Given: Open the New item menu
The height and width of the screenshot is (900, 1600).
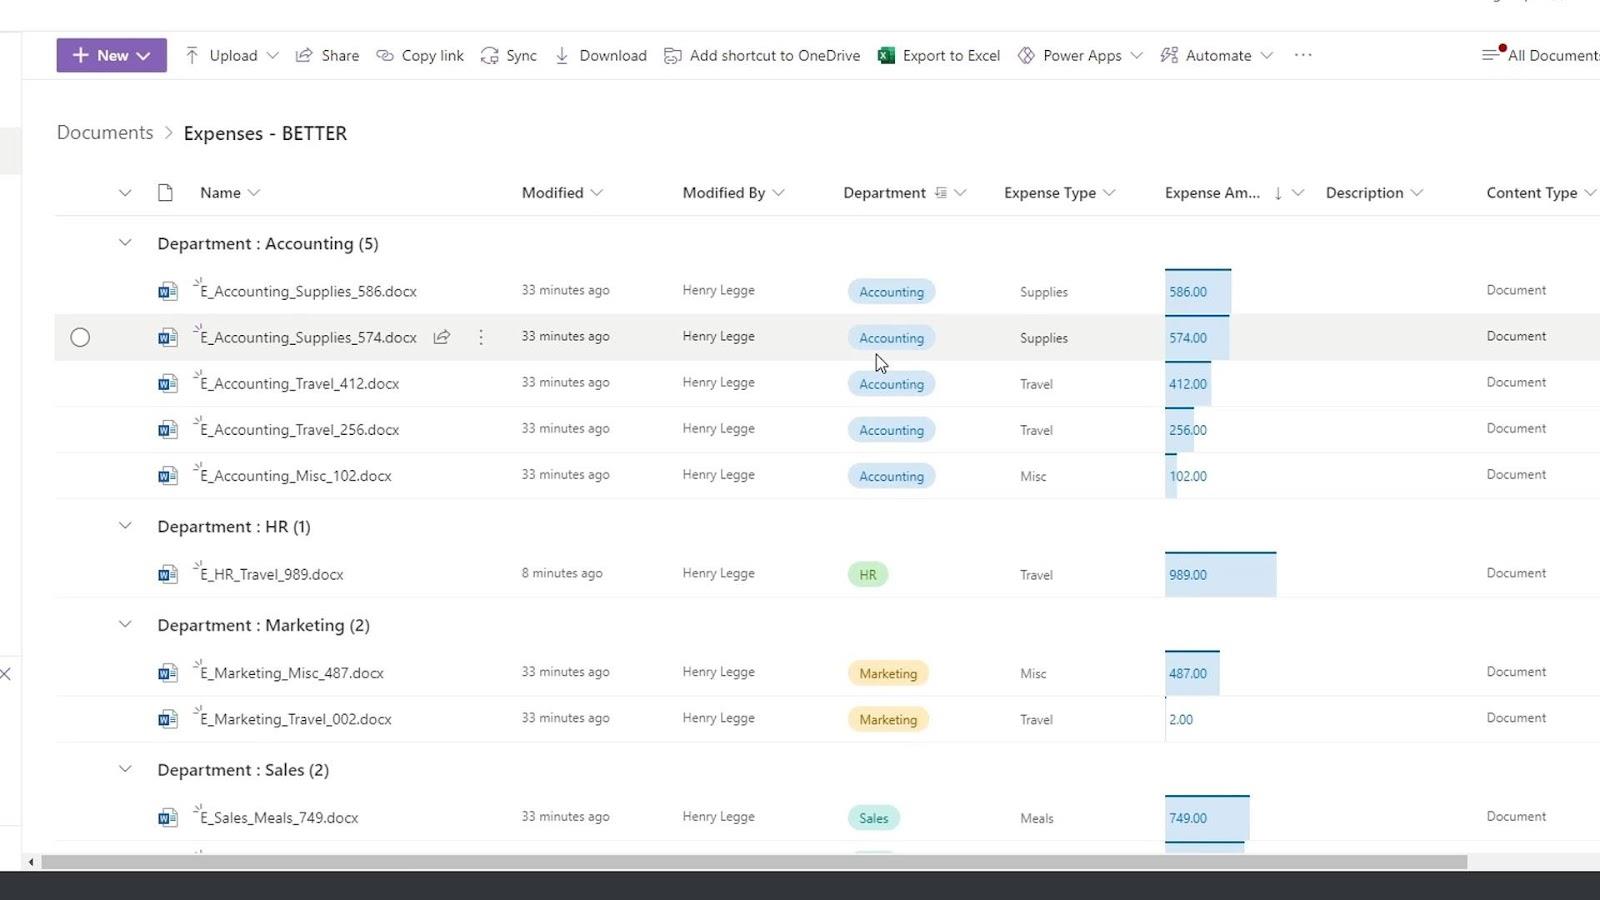Looking at the screenshot, I should pyautogui.click(x=111, y=55).
